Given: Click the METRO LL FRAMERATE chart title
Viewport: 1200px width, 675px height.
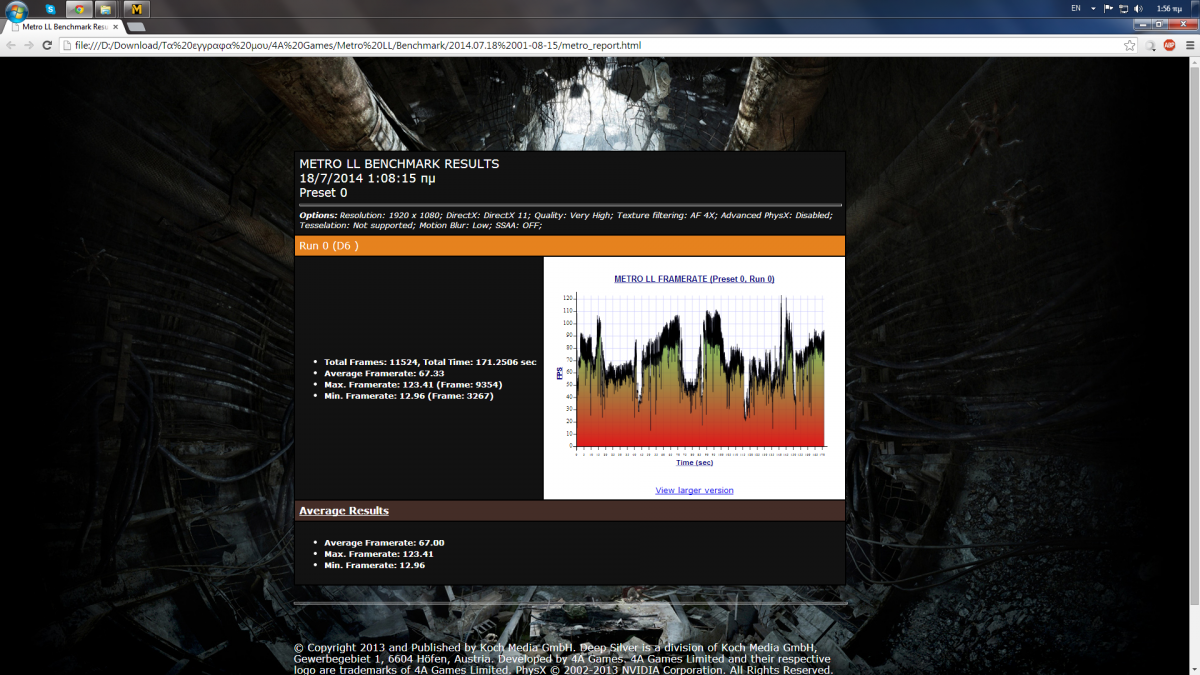Looking at the screenshot, I should click(x=694, y=279).
